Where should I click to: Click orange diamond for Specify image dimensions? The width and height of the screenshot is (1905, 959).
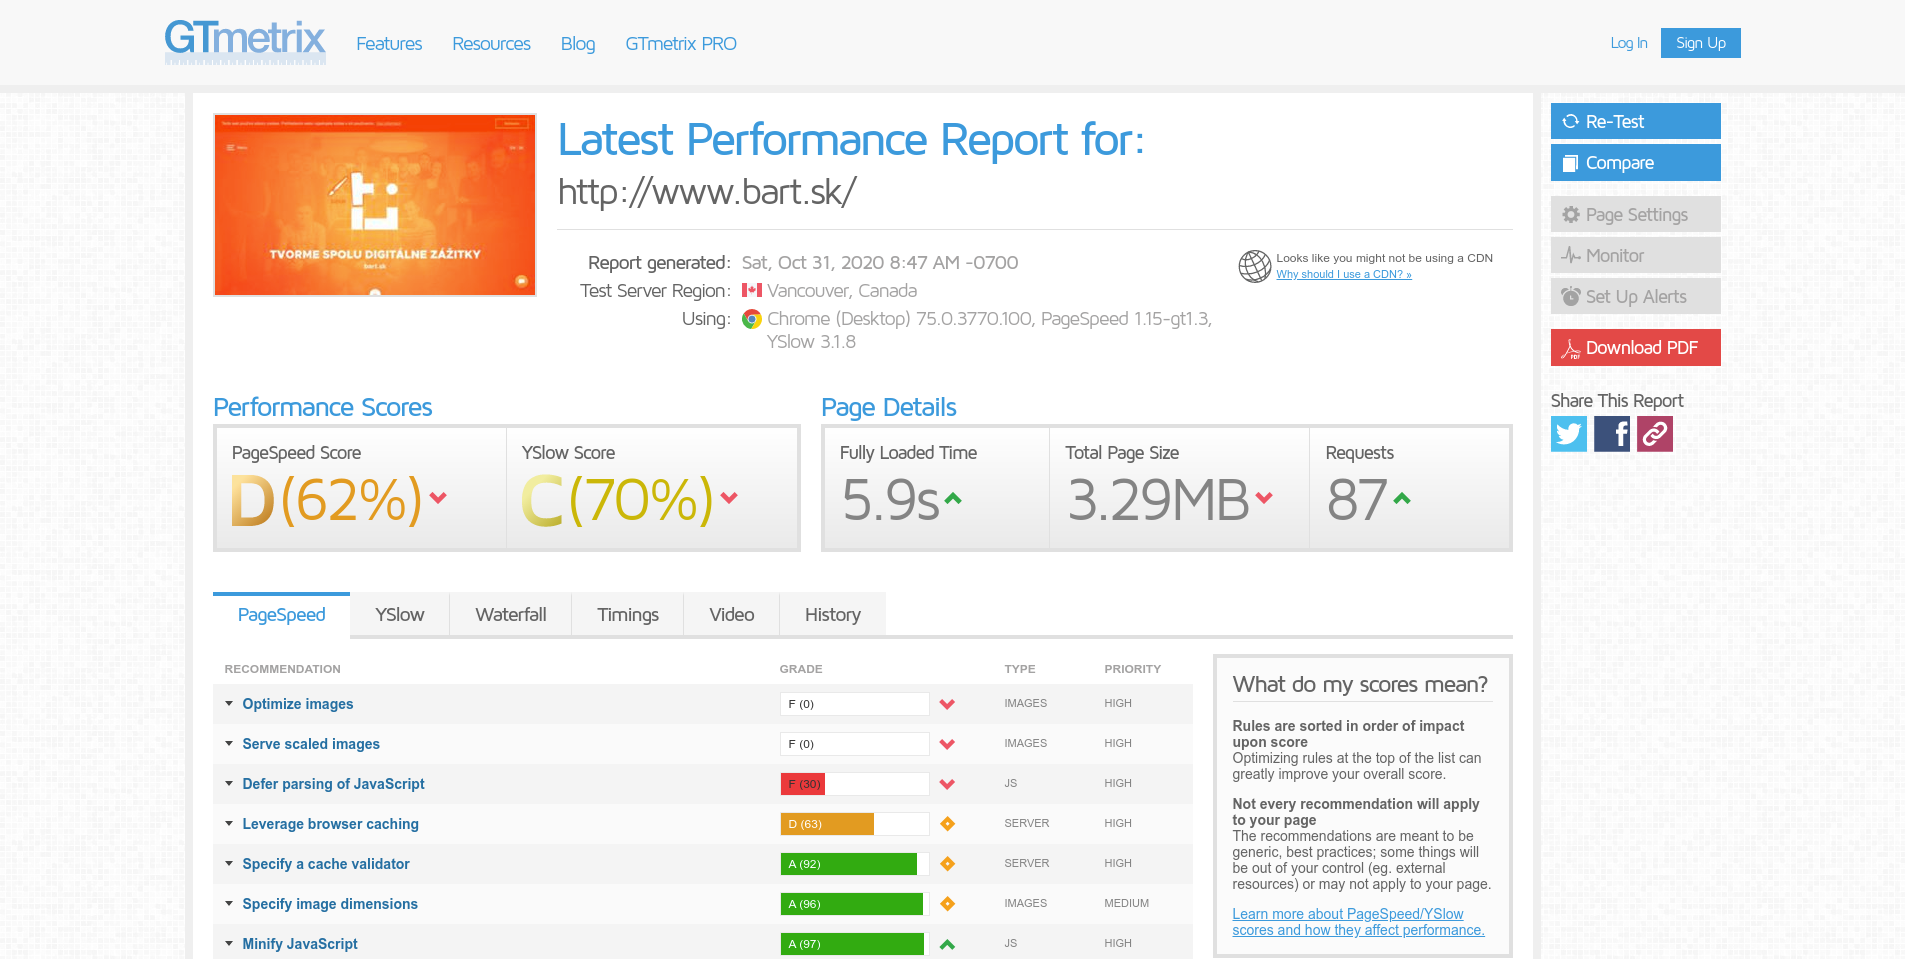(947, 904)
